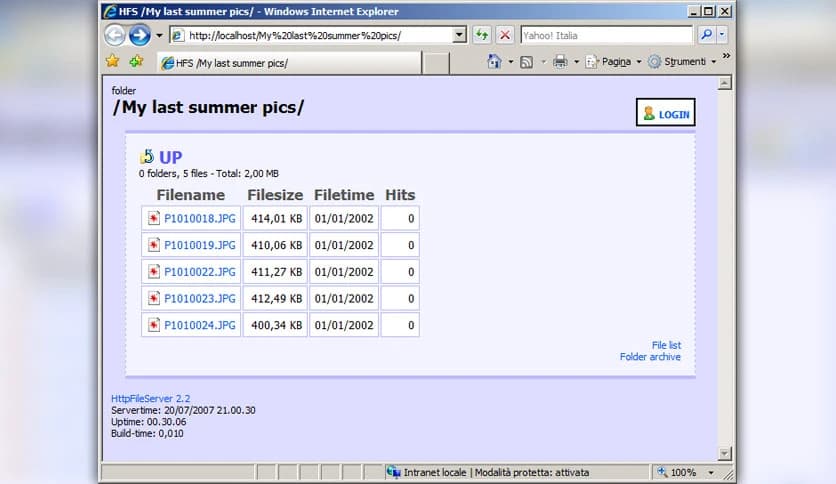Click the Folder archive link
This screenshot has width=836, height=484.
[x=650, y=357]
